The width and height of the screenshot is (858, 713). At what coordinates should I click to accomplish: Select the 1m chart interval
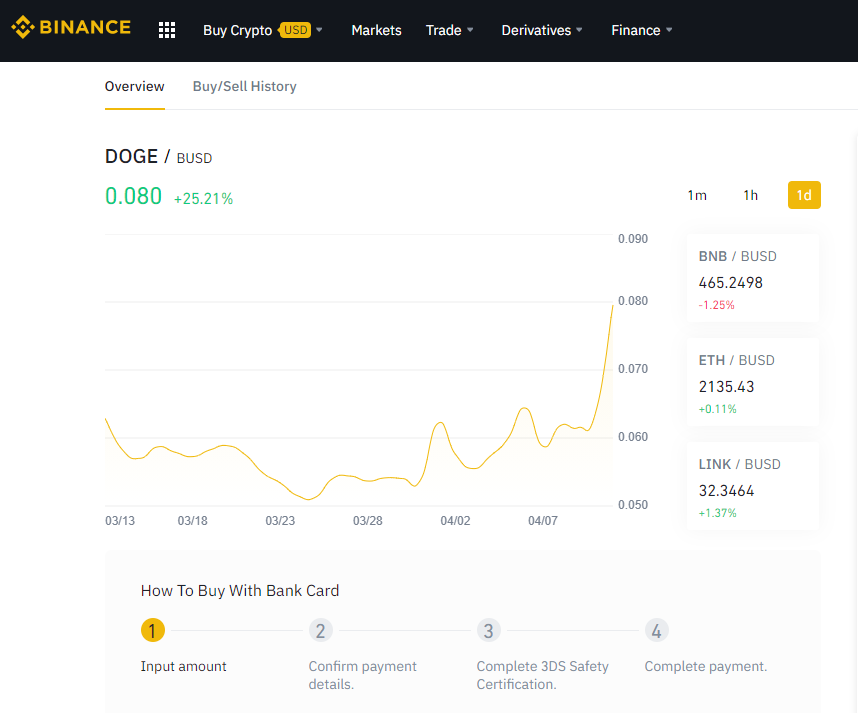coord(697,195)
